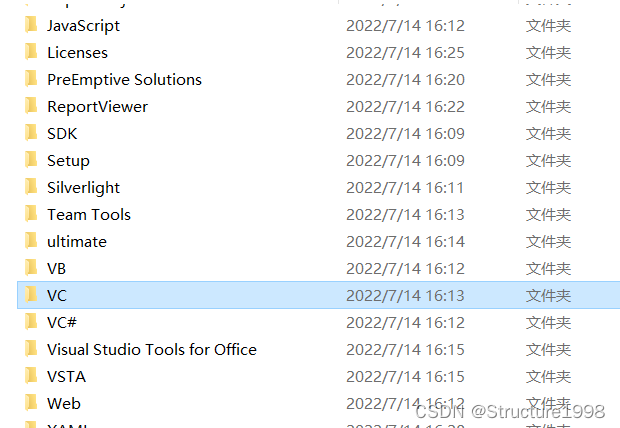620x428 pixels.
Task: Select the Setup folder name
Action: tap(68, 161)
